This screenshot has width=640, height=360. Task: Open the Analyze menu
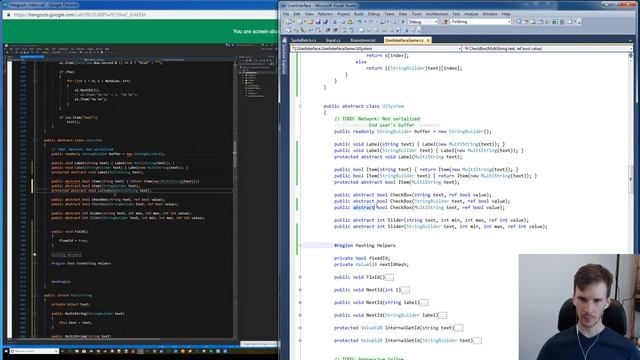[x=471, y=14]
